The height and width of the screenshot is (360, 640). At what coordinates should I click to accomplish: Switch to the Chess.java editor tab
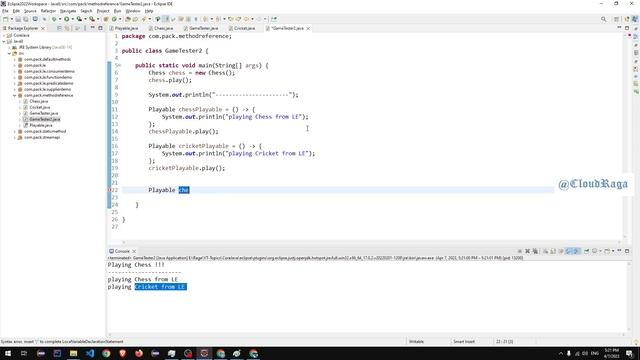[x=161, y=28]
